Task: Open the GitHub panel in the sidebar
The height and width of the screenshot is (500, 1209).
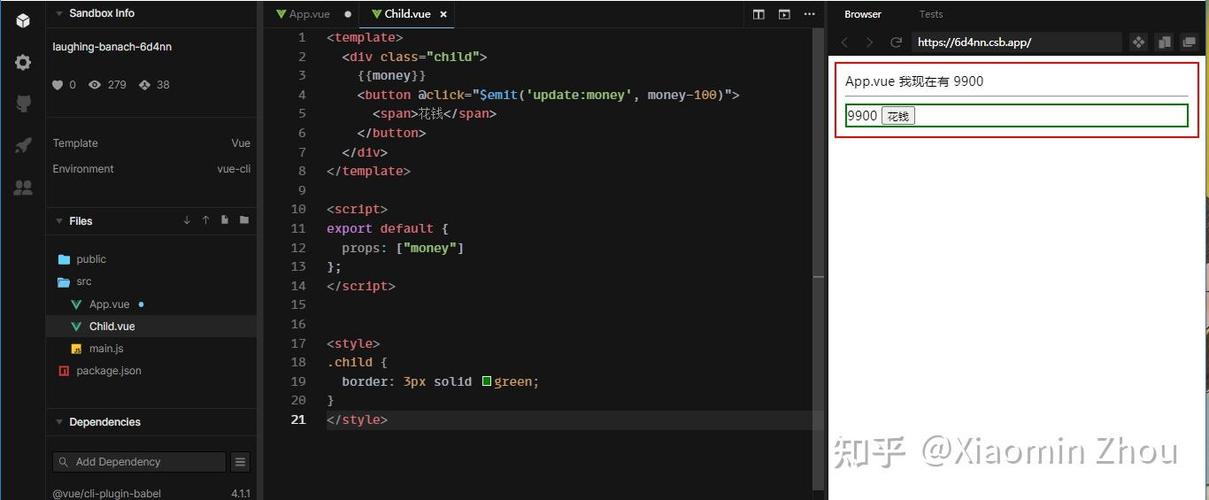Action: tap(23, 104)
